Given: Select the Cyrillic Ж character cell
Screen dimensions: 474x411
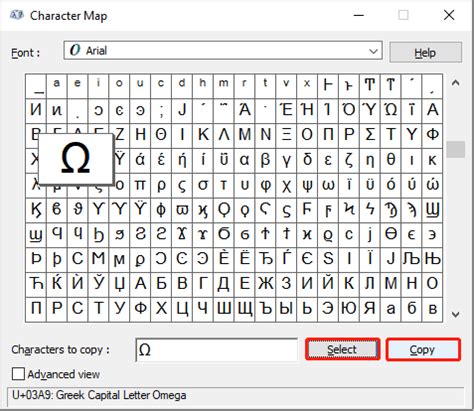Looking at the screenshot, I should (x=265, y=284).
